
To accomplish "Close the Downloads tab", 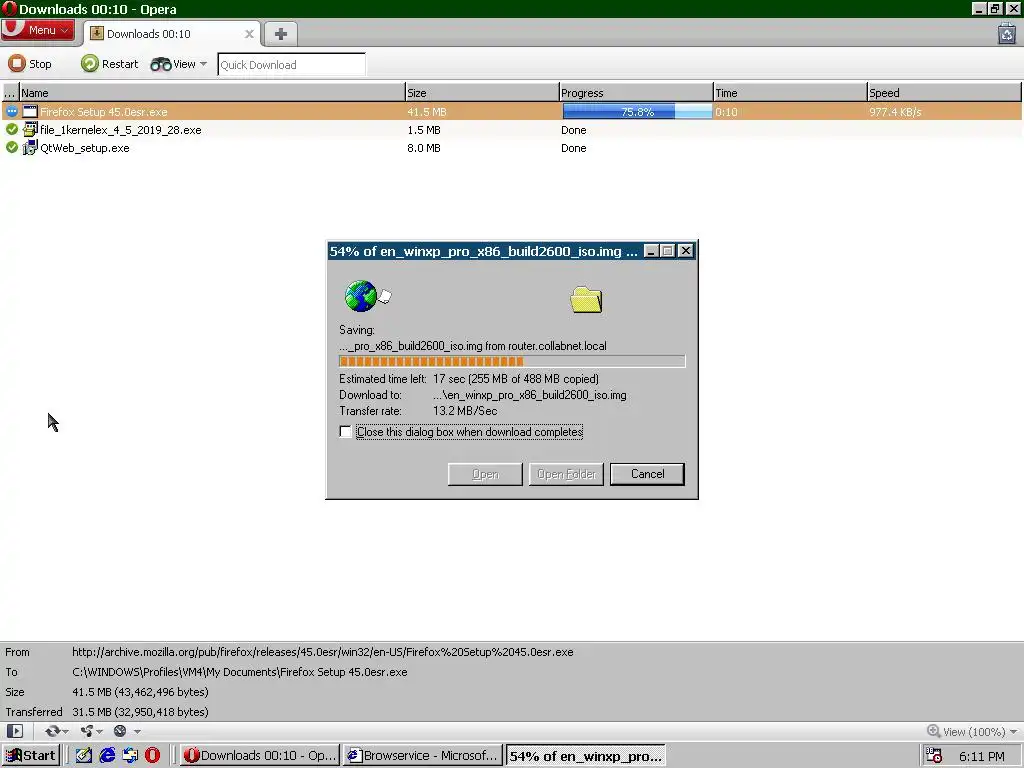I will pos(249,34).
